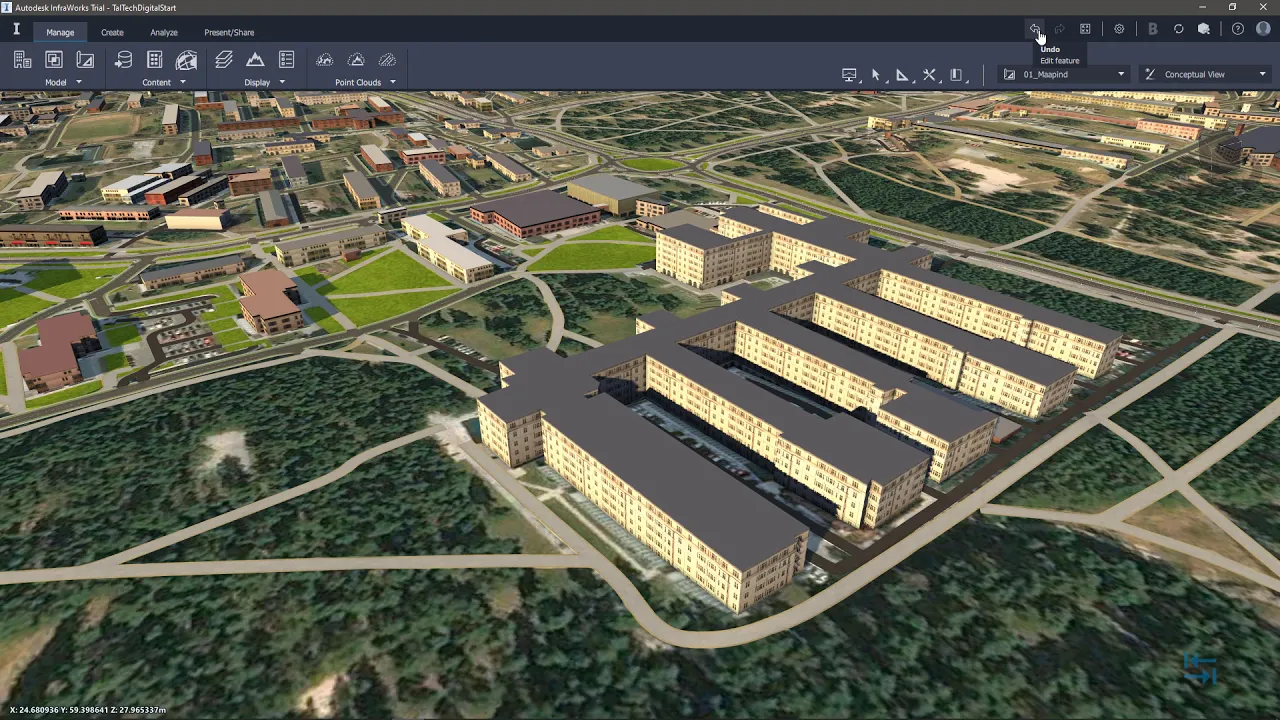Click the first Point Clouds terrain icon
The image size is (1280, 720).
point(324,60)
